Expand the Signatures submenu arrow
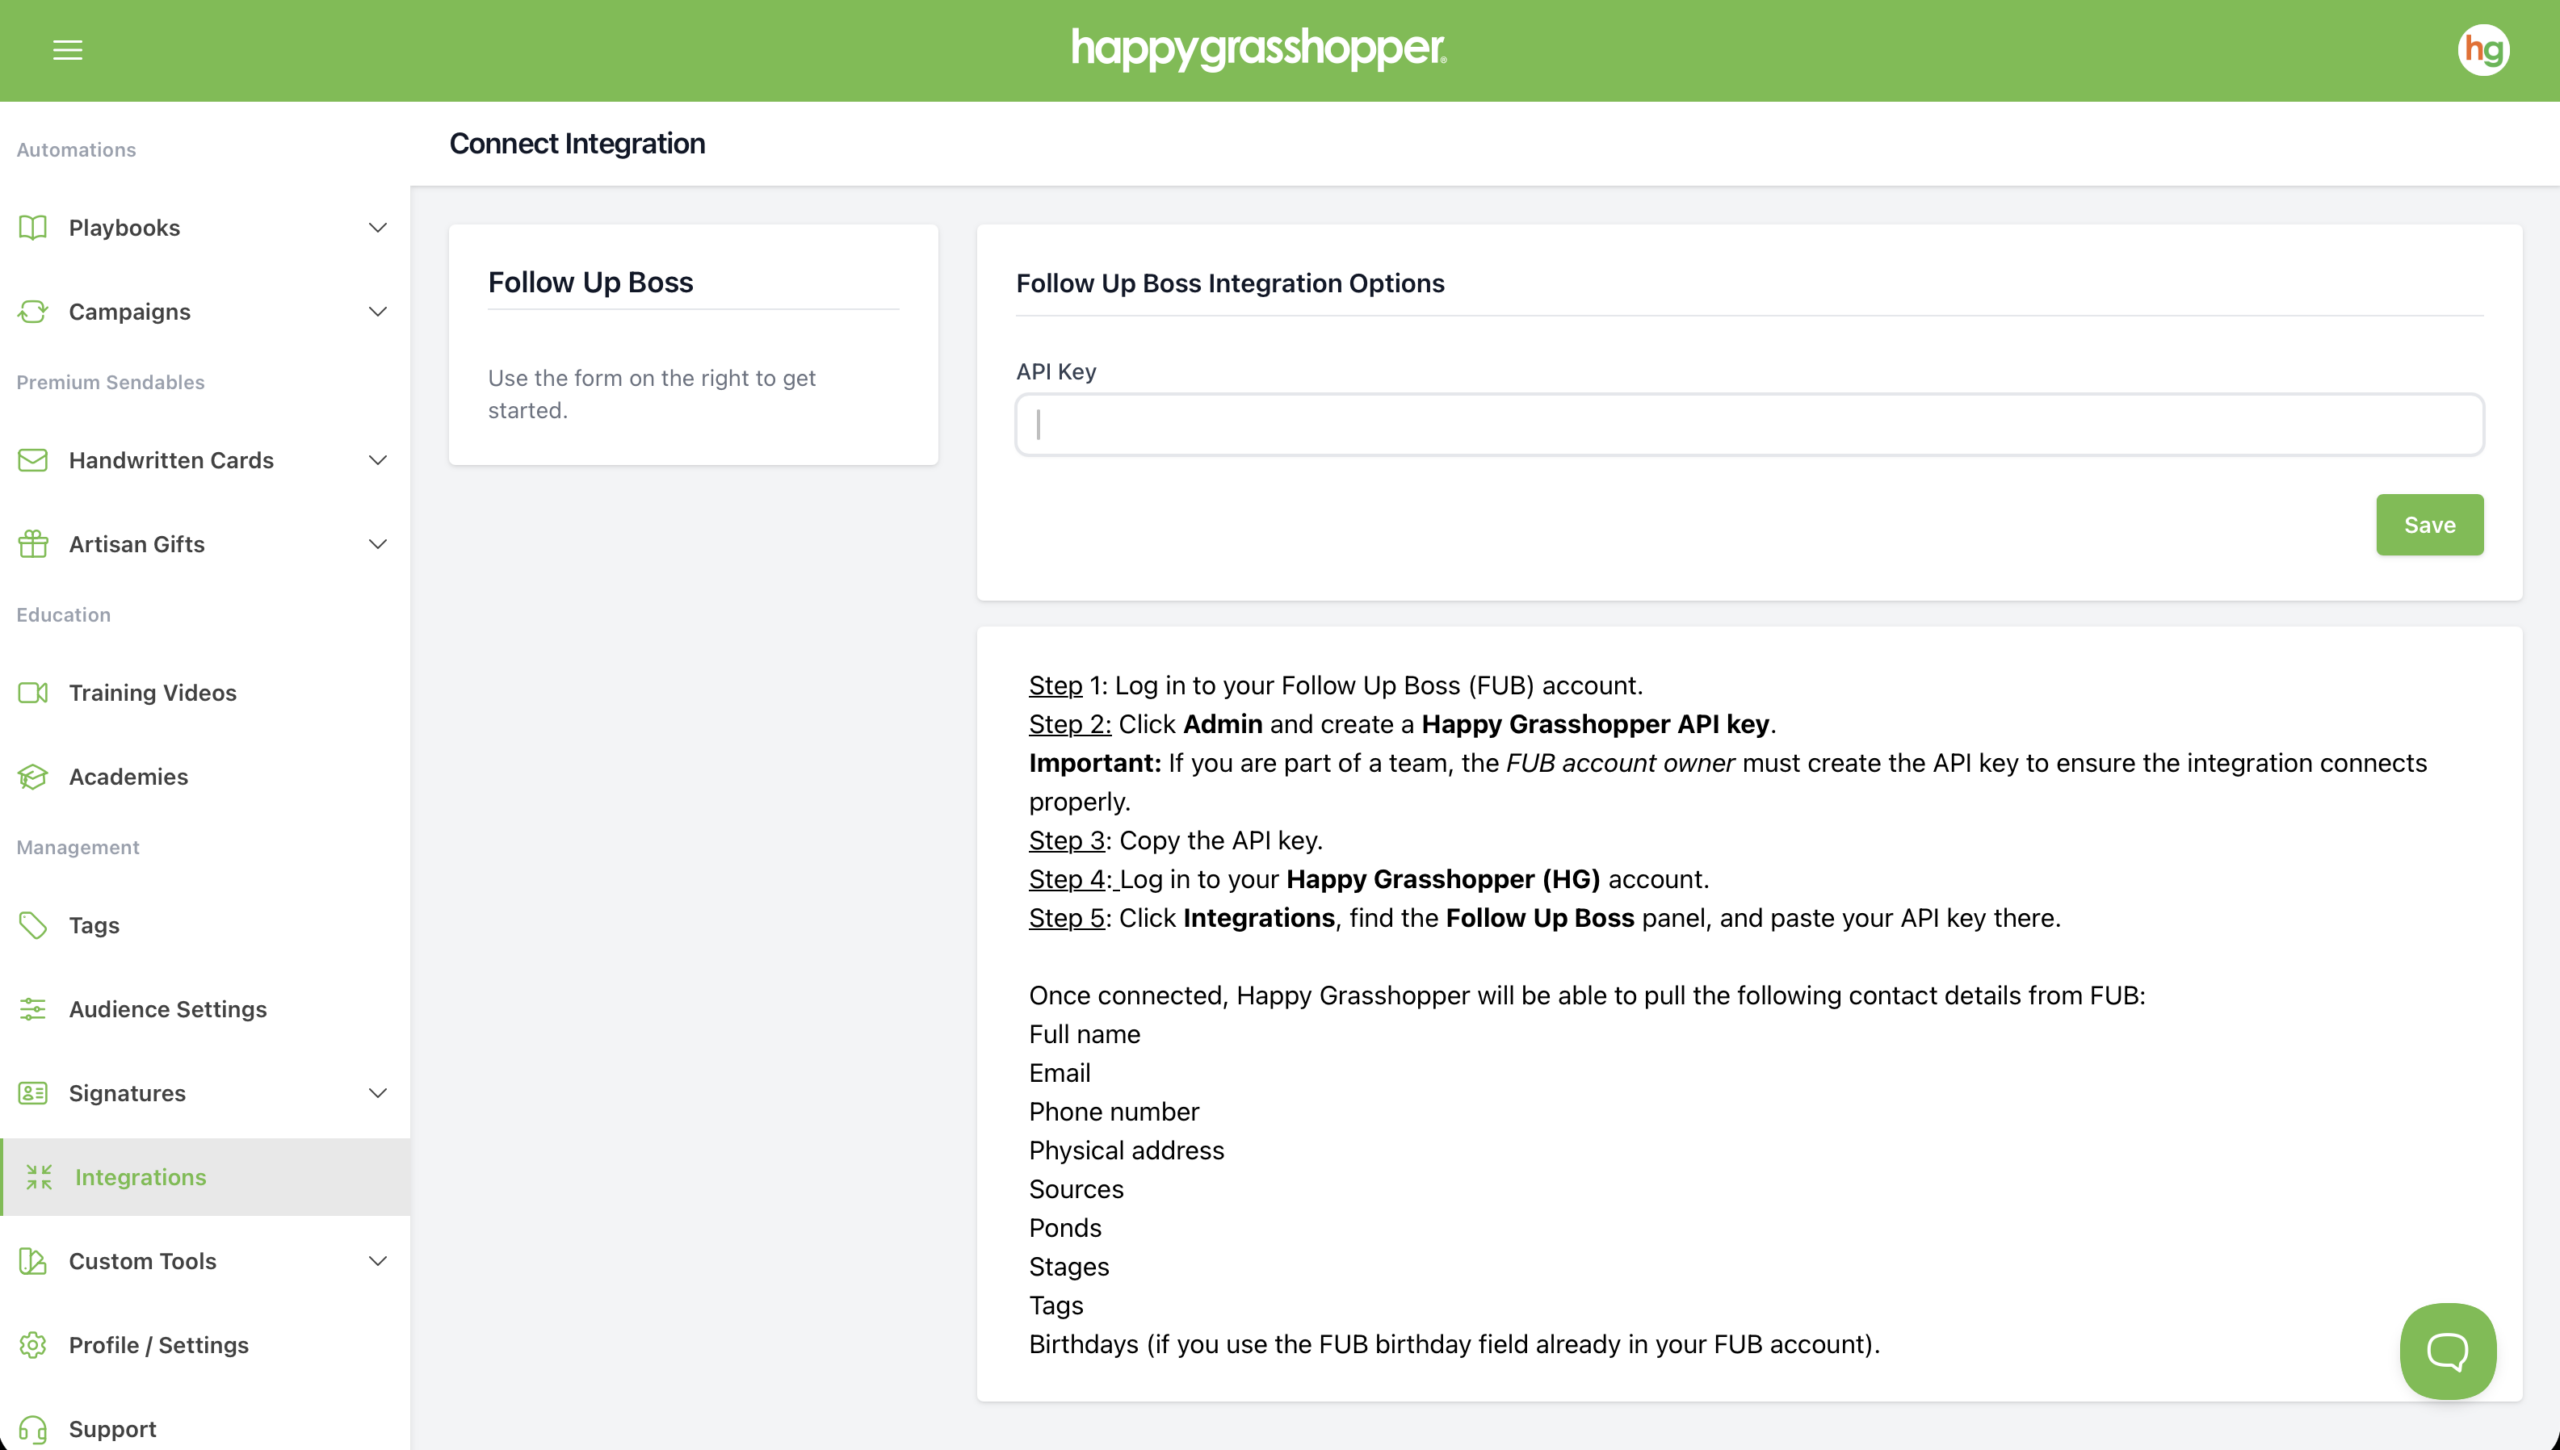Screen dimensions: 2560x1450 (x=377, y=1093)
